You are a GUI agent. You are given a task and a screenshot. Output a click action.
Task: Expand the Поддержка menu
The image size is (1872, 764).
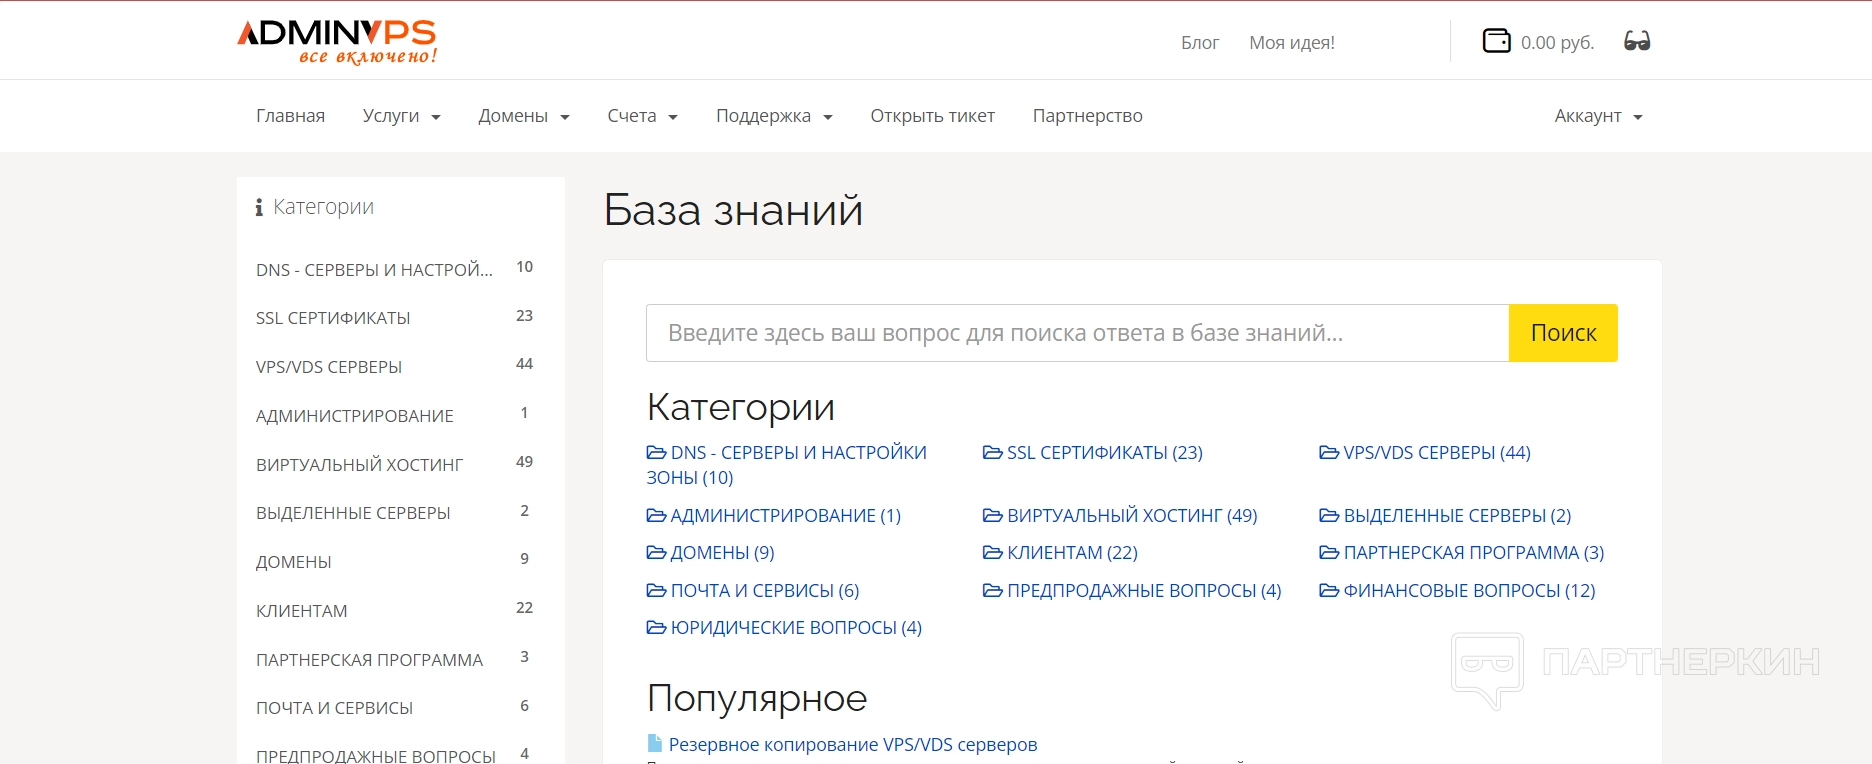[773, 116]
